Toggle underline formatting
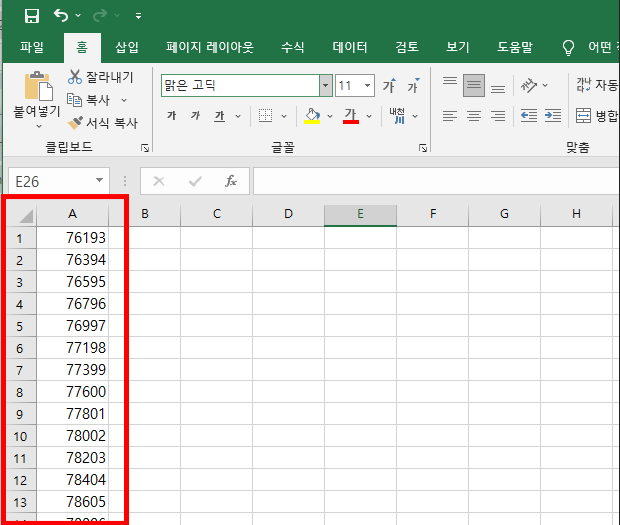Viewport: 620px width, 525px height. (219, 116)
